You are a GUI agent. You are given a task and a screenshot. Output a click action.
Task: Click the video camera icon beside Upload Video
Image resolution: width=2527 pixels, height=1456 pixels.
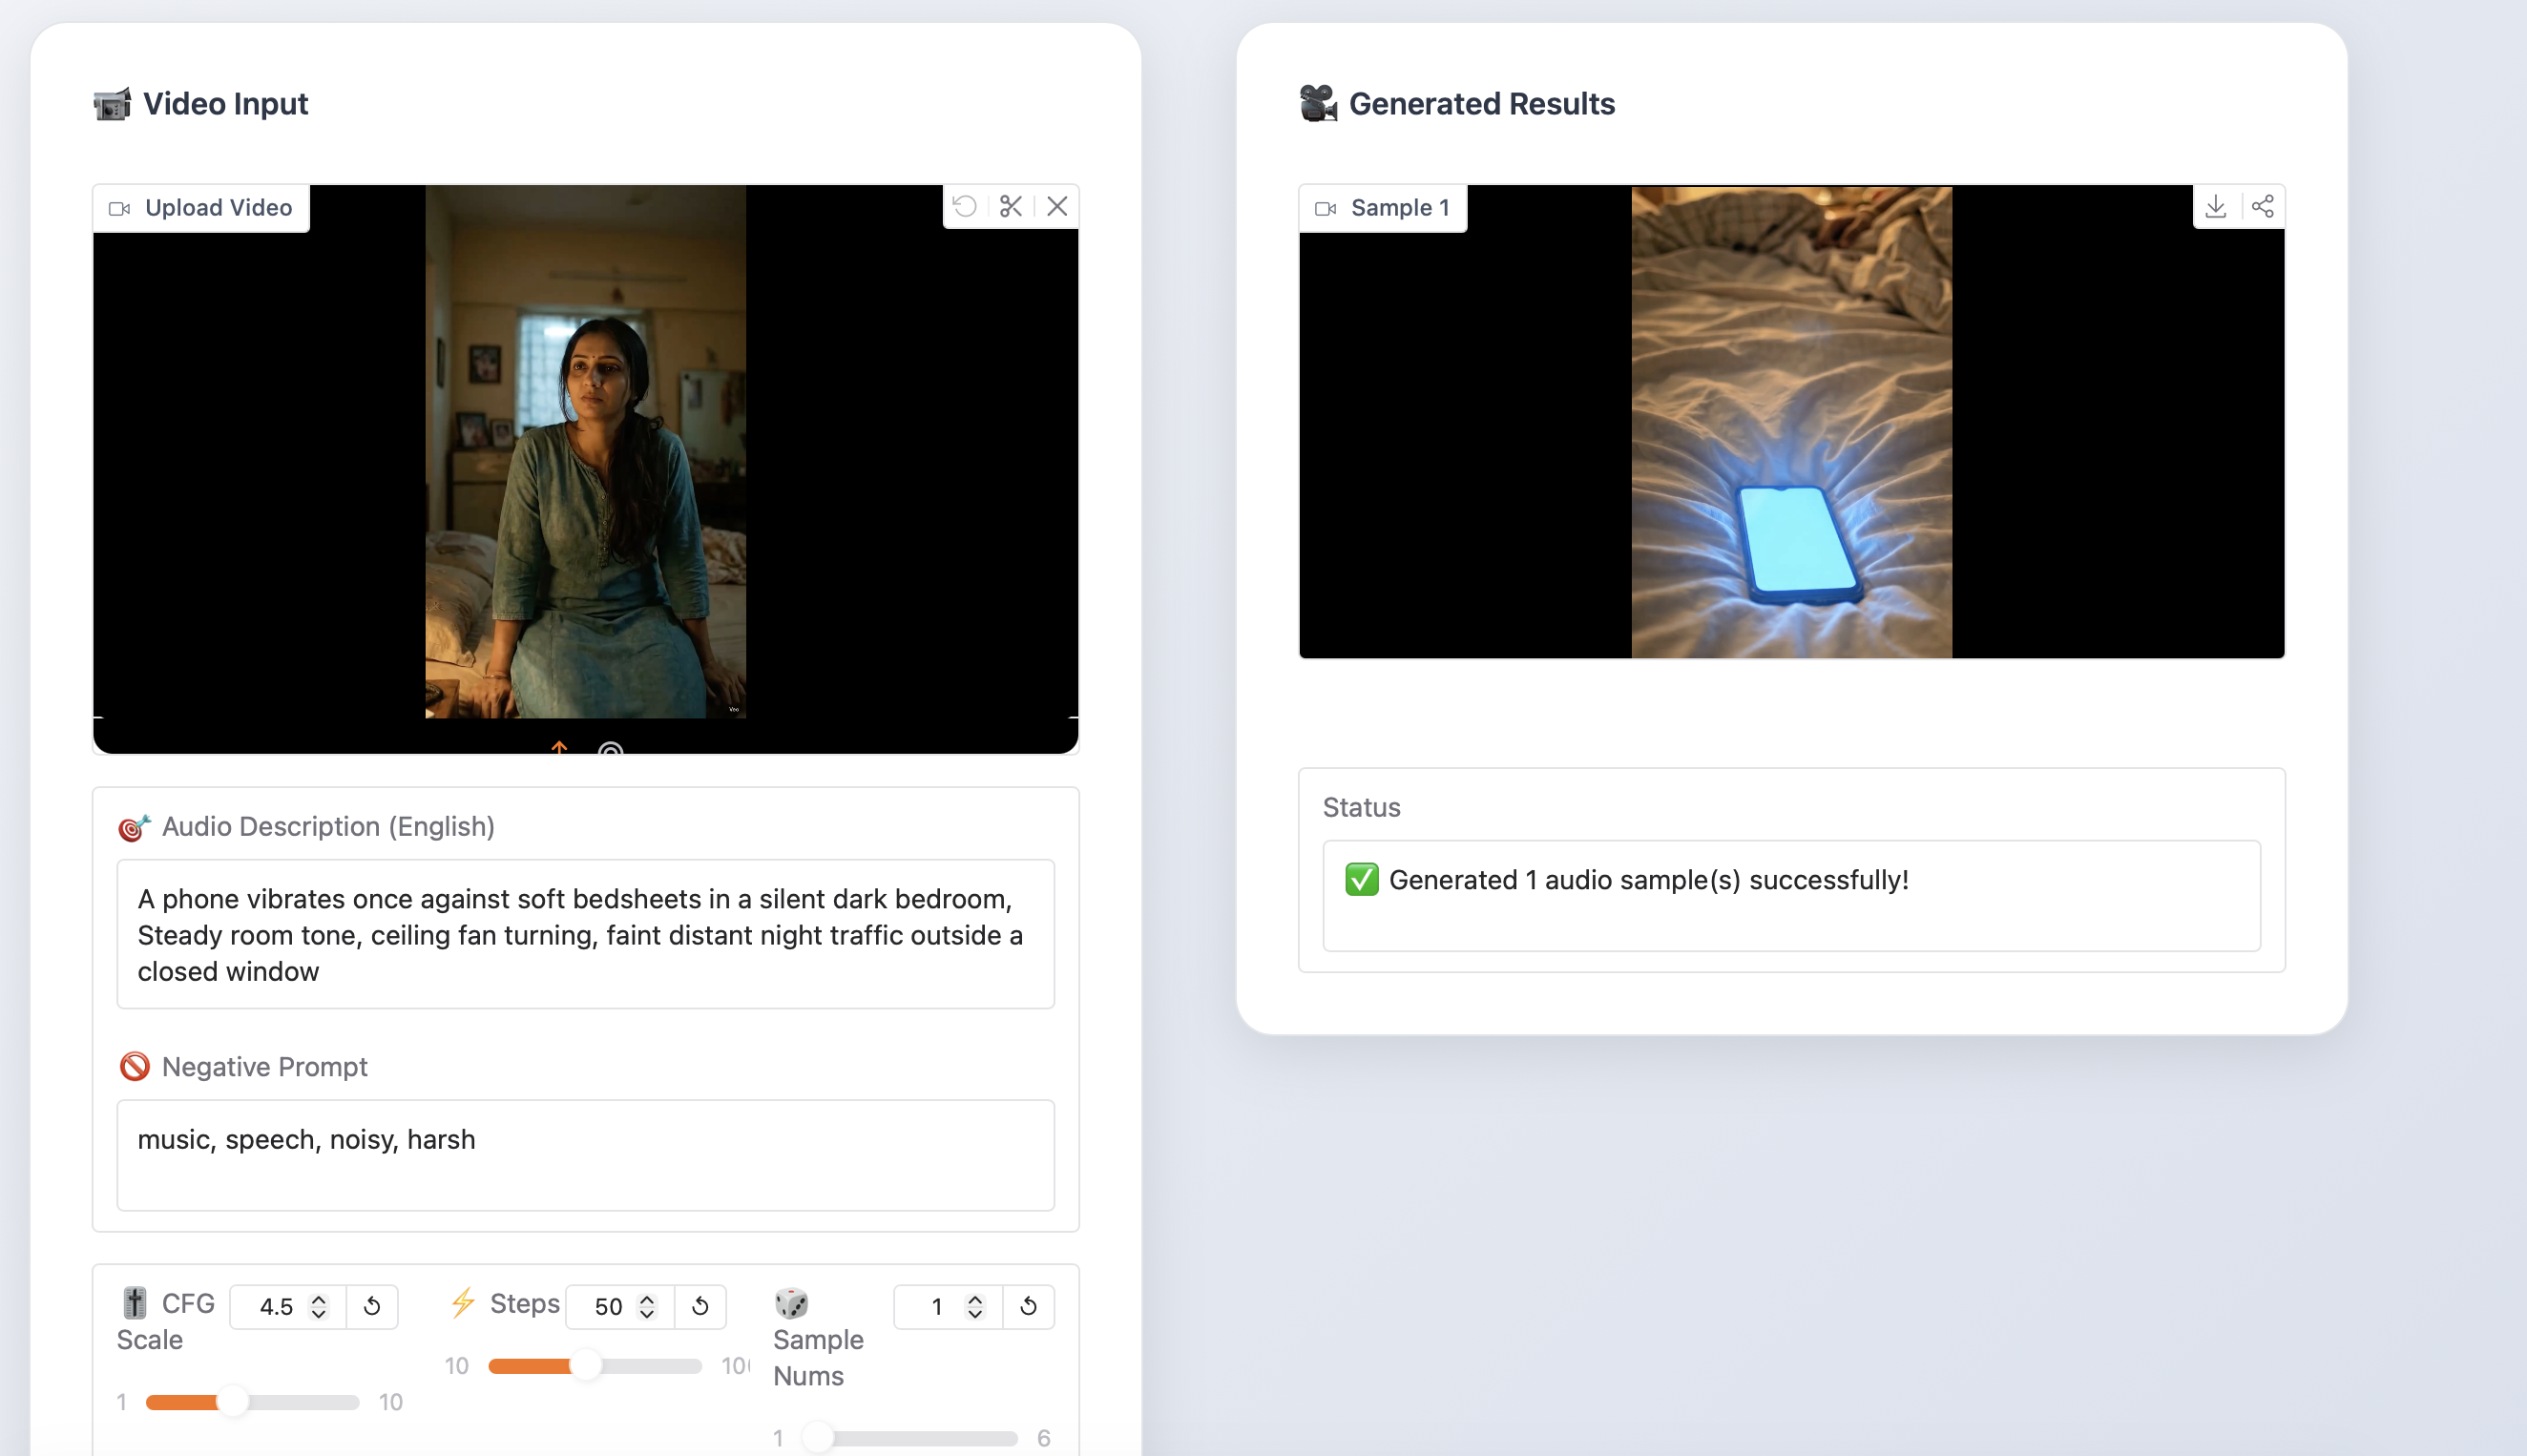tap(120, 208)
